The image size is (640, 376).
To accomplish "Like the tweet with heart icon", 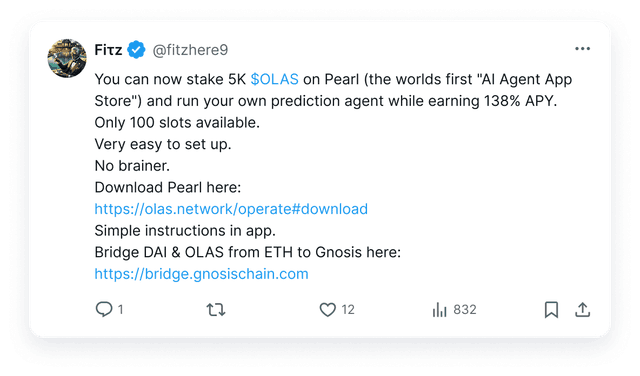I will pos(327,309).
